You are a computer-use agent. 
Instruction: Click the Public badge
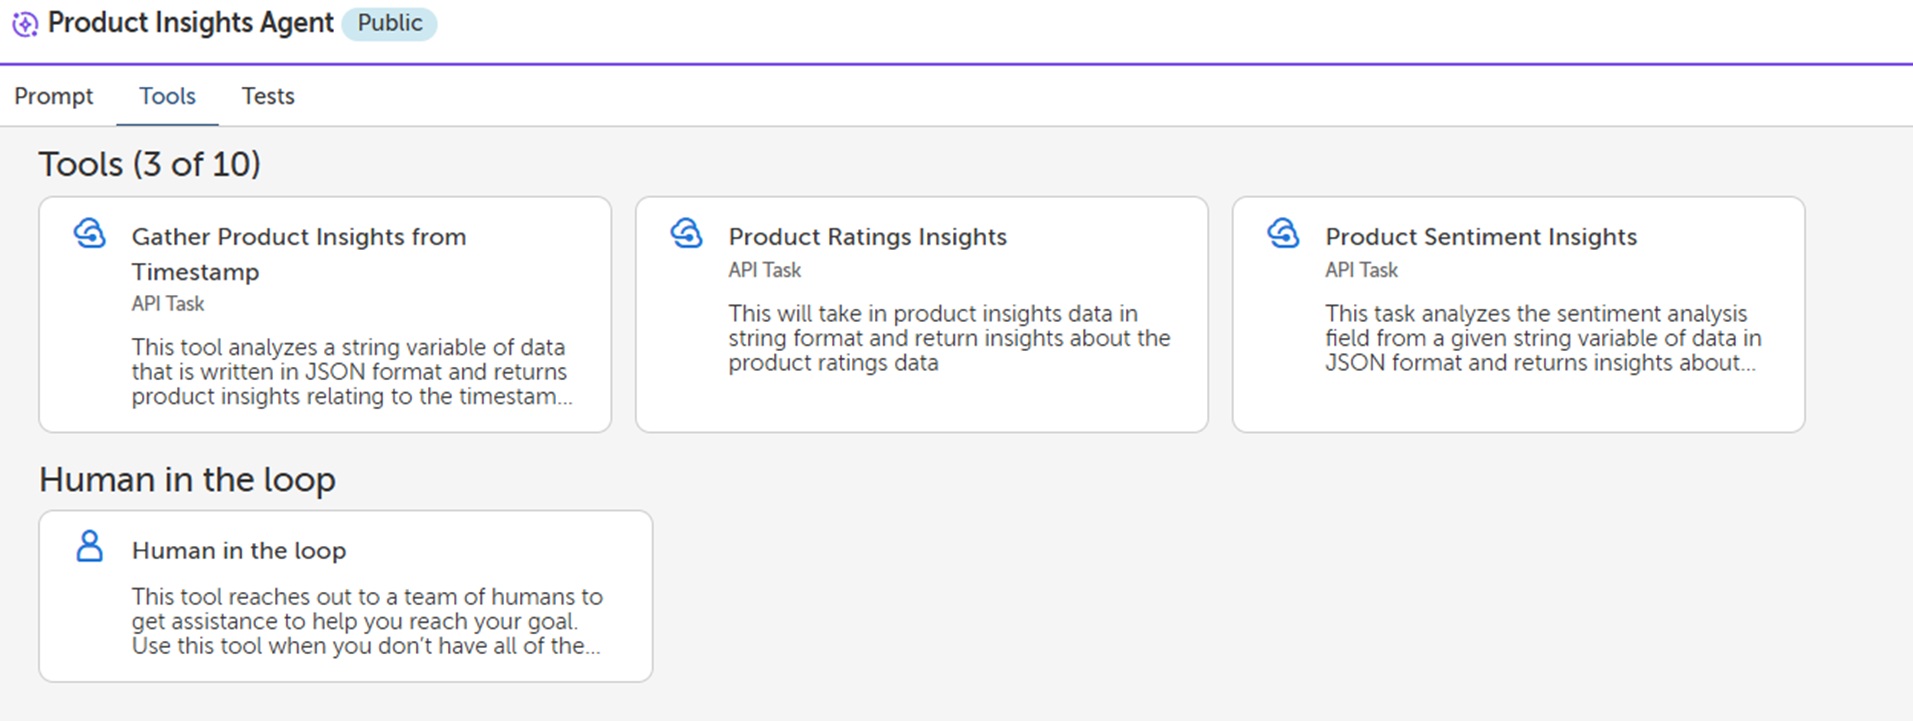pos(389,23)
